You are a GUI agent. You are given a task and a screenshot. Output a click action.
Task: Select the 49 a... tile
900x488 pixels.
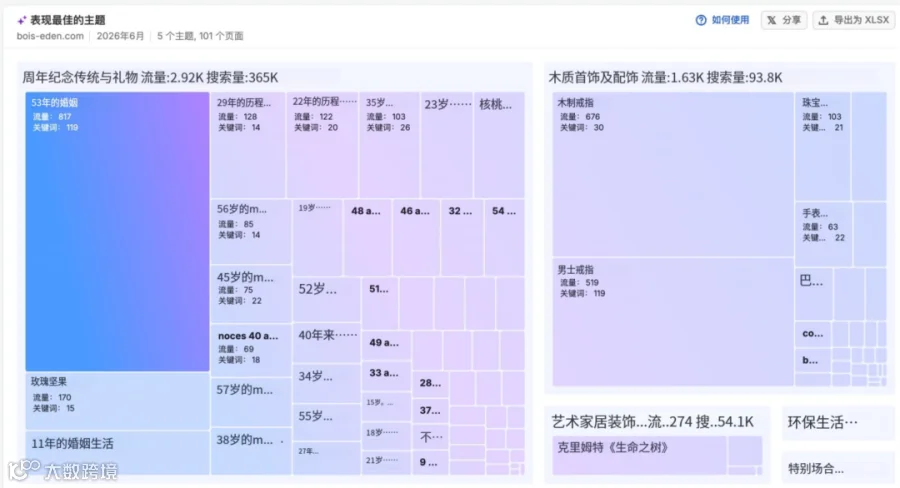pyautogui.click(x=386, y=346)
